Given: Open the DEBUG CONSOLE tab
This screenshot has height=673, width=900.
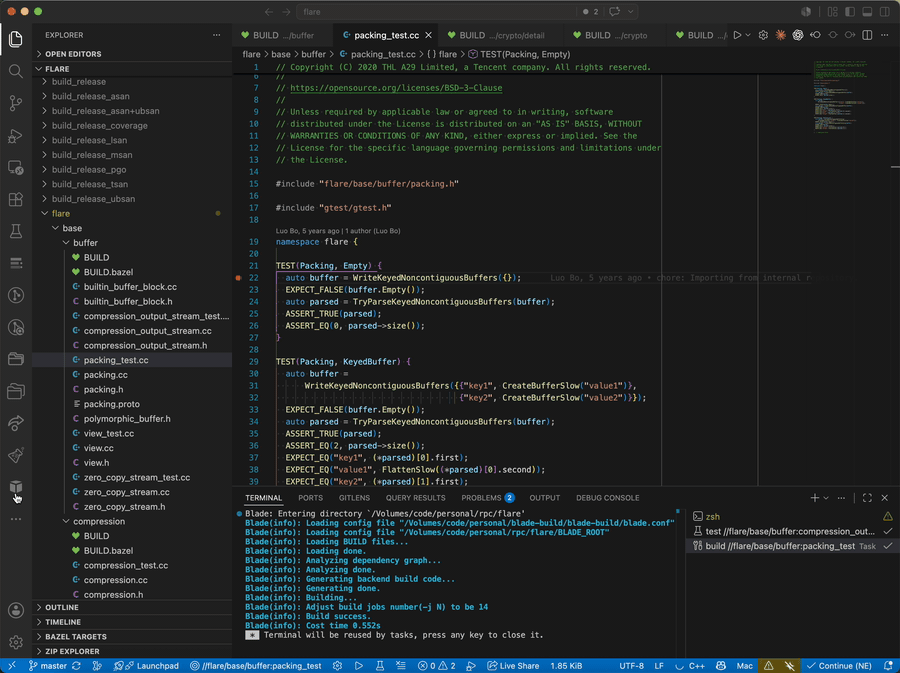Looking at the screenshot, I should 607,498.
